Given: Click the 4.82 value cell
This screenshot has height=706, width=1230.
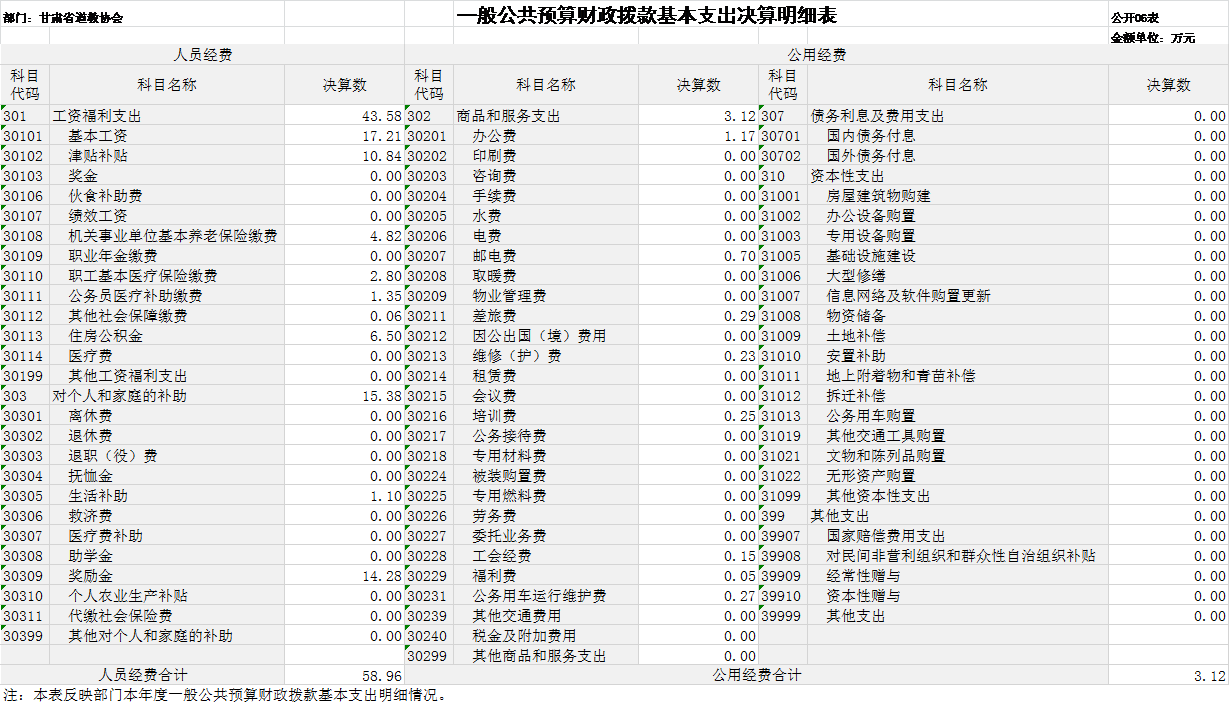Looking at the screenshot, I should [x=344, y=236].
